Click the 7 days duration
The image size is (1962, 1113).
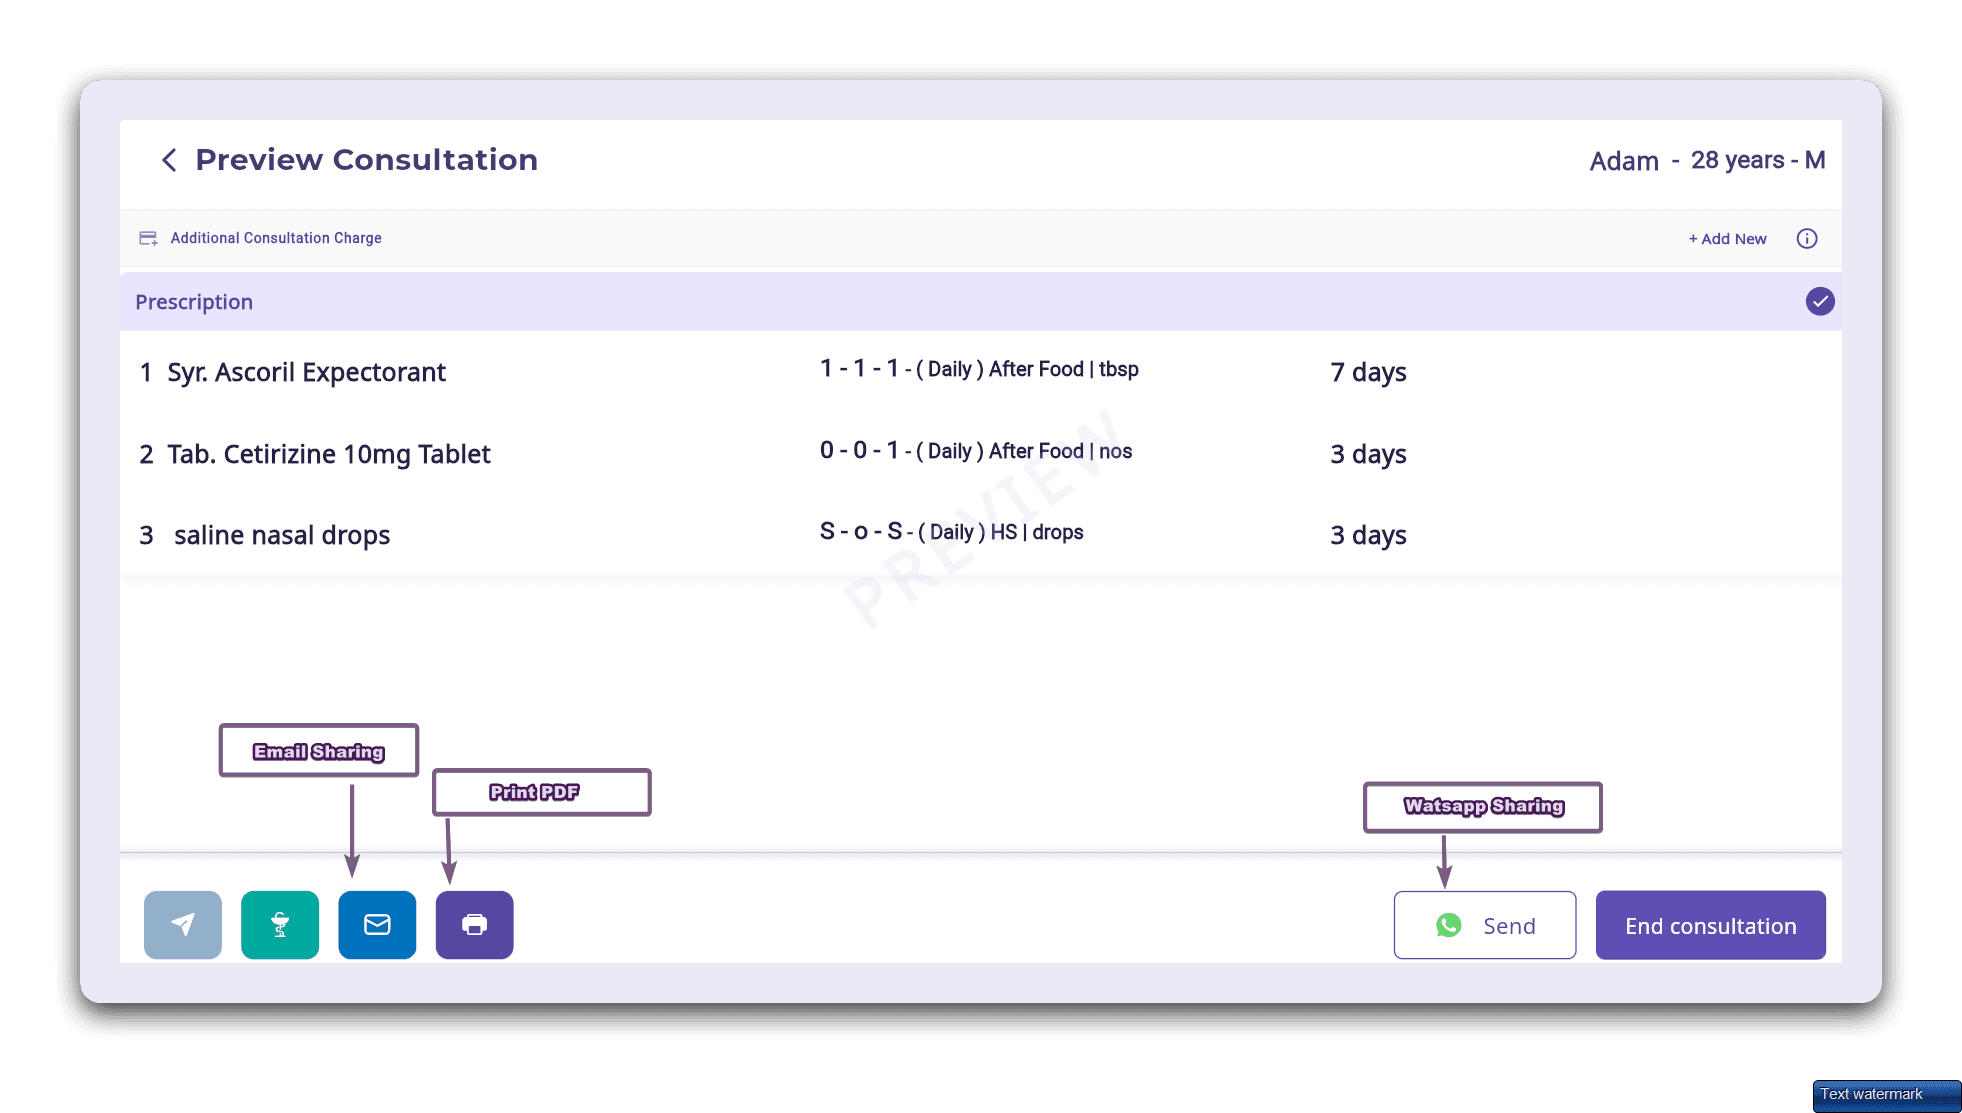point(1367,372)
